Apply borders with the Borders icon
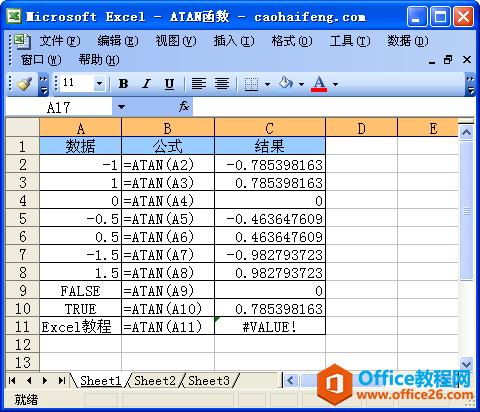This screenshot has height=412, width=480. (x=251, y=84)
